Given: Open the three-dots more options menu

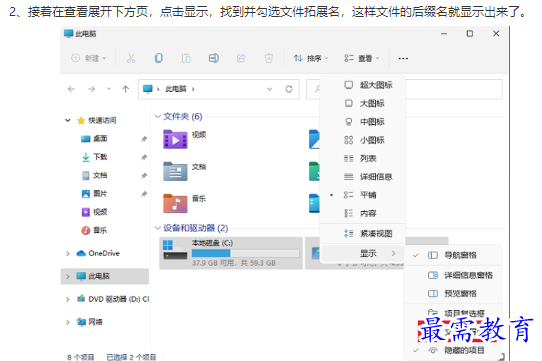Looking at the screenshot, I should pyautogui.click(x=403, y=58).
